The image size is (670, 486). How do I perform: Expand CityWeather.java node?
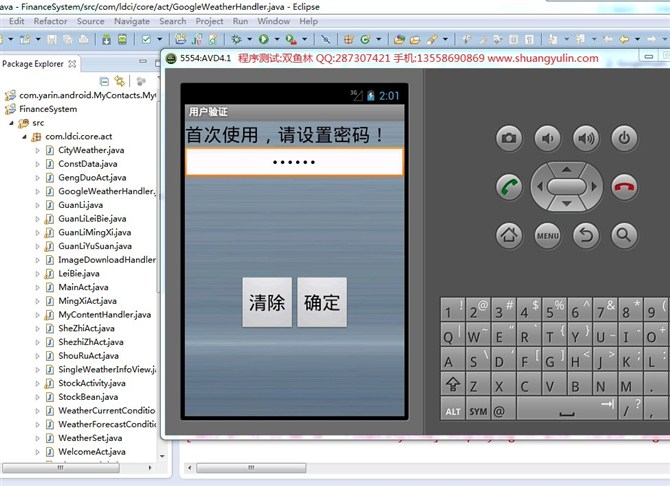coord(38,150)
